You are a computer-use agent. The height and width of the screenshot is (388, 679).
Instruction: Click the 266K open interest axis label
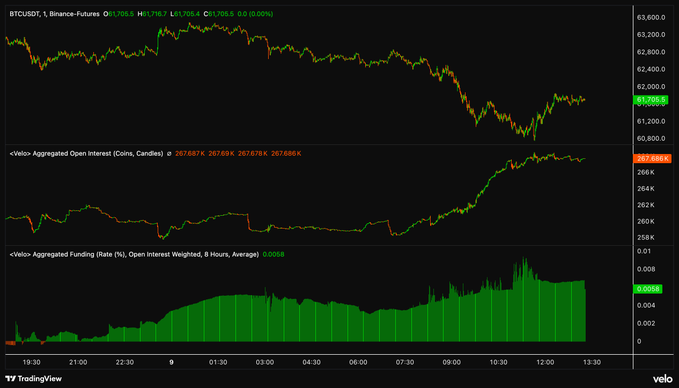[x=646, y=172]
